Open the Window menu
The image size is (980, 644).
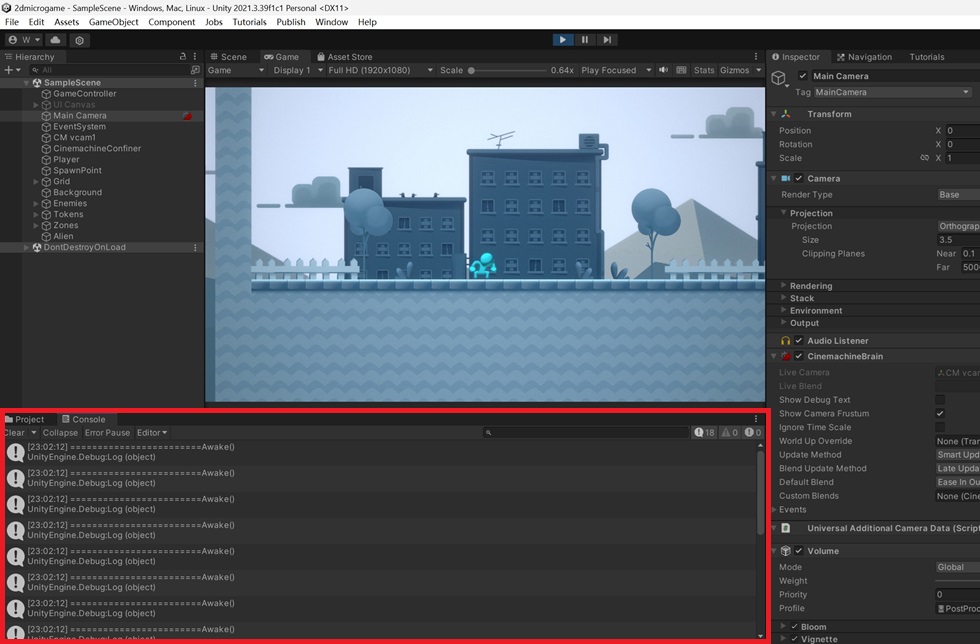(331, 22)
